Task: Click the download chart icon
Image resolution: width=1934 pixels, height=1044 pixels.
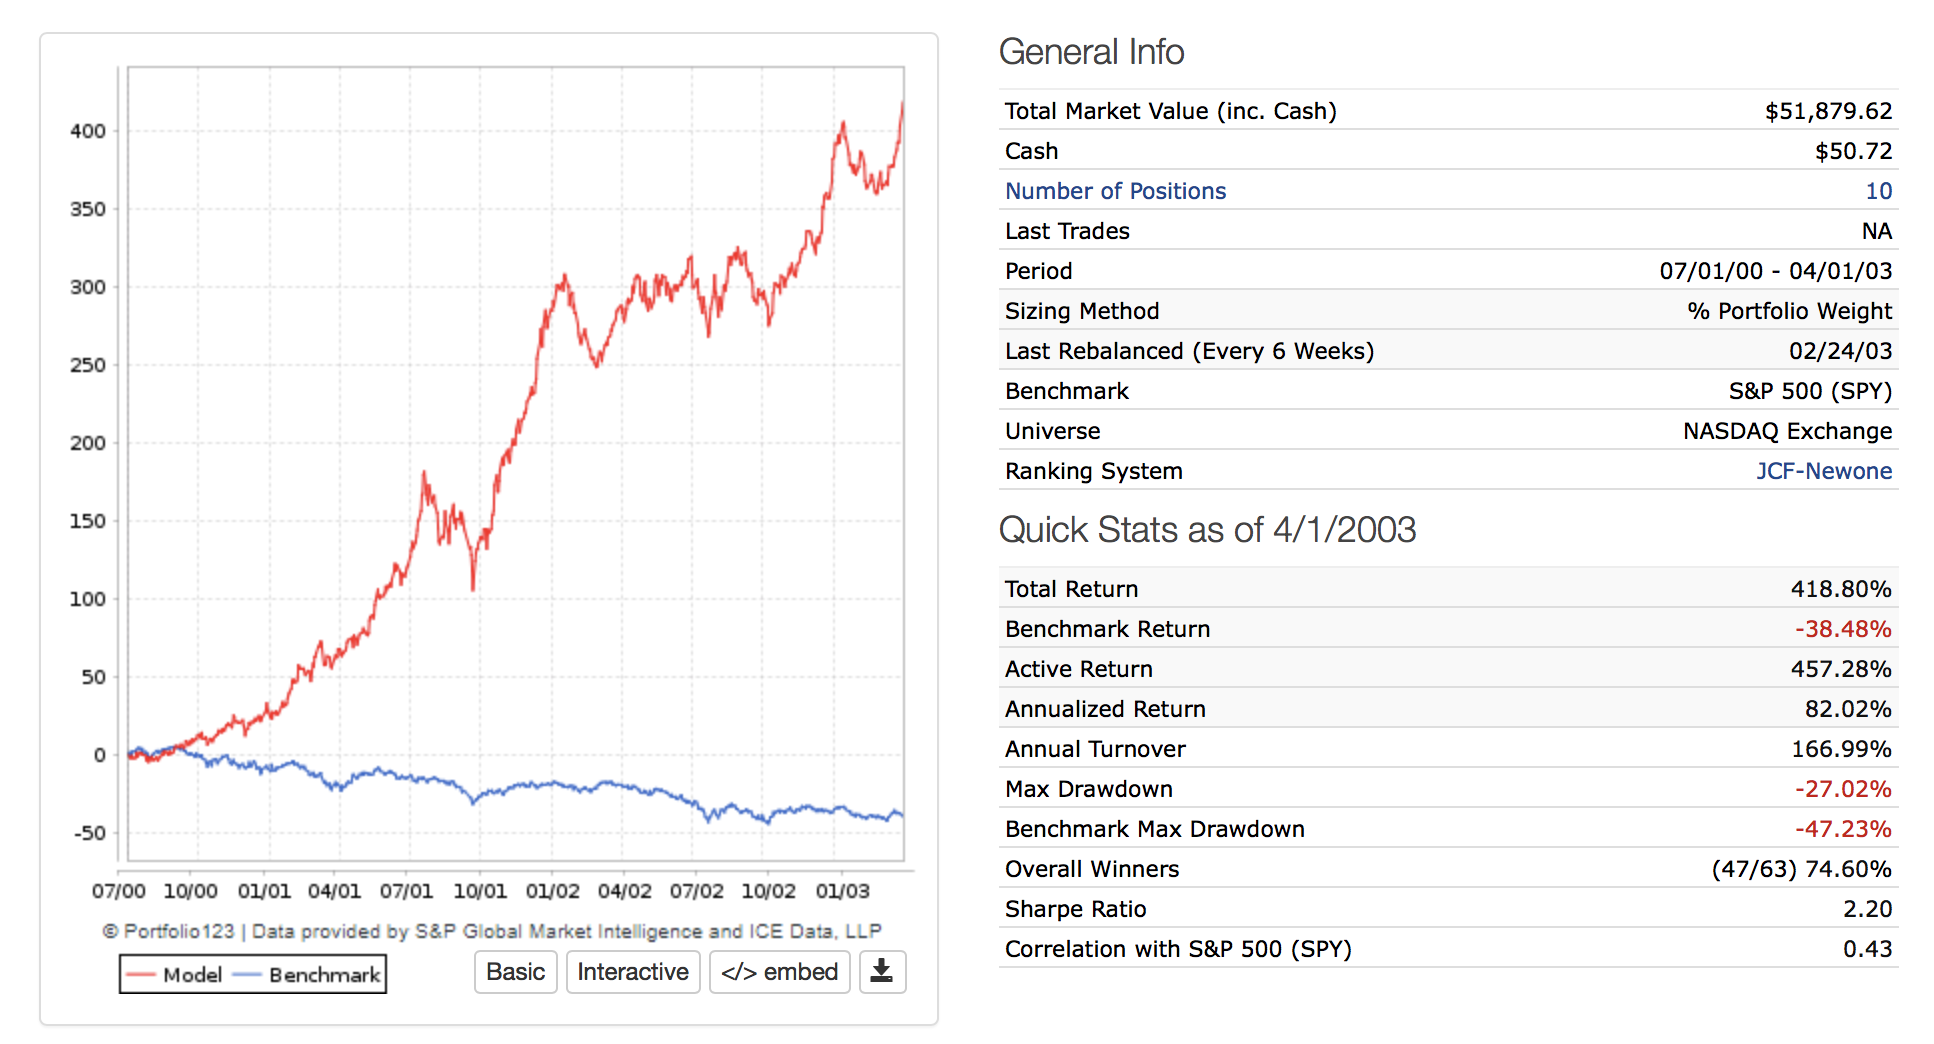Action: [x=881, y=971]
